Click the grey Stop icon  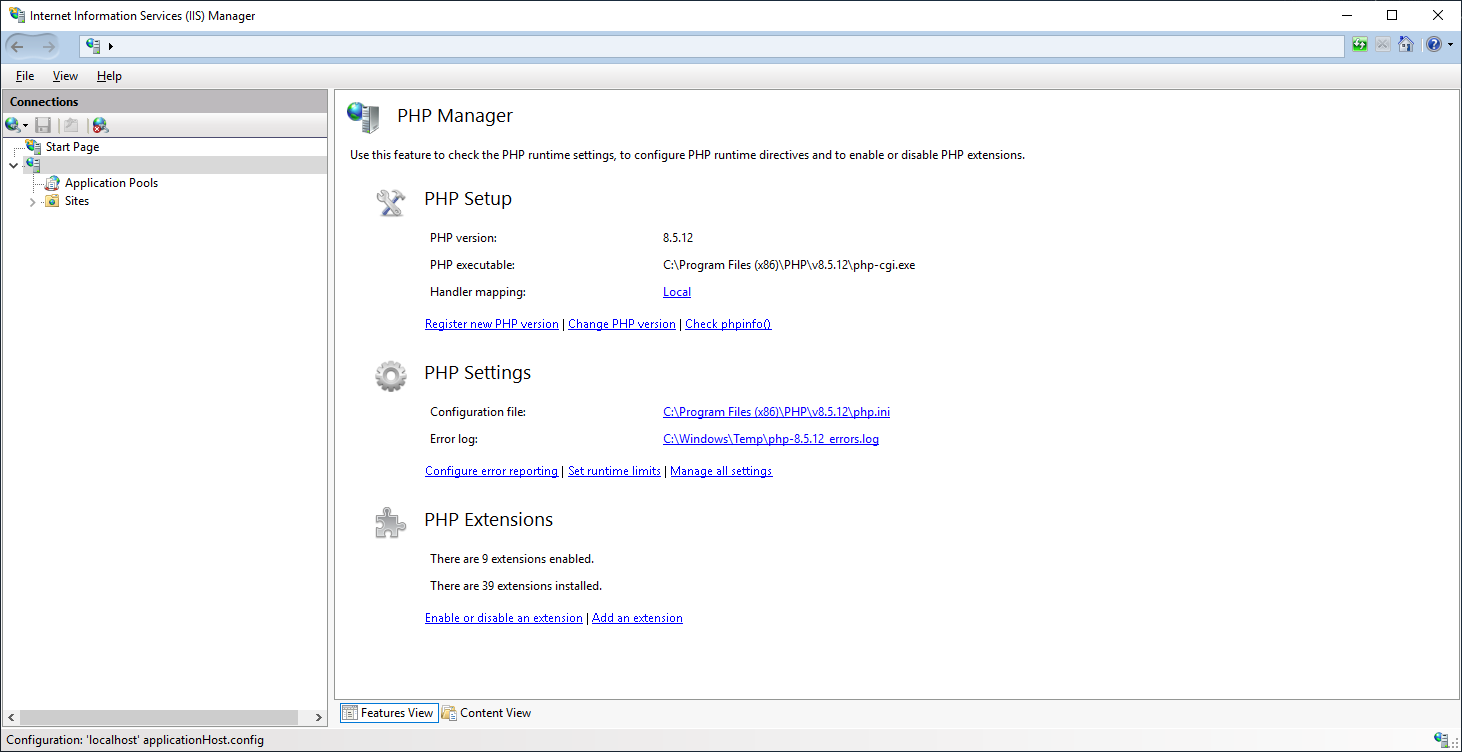[x=1383, y=45]
